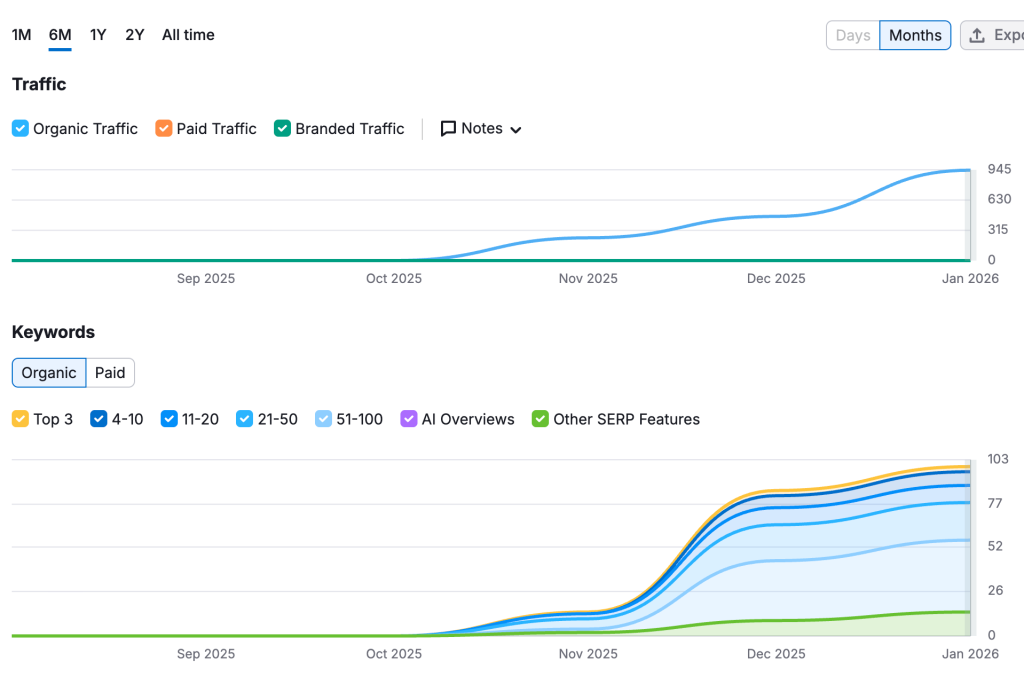Screen dimensions: 1024x676
Task: Hide the Top 3 keyword series
Action: pyautogui.click(x=20, y=419)
